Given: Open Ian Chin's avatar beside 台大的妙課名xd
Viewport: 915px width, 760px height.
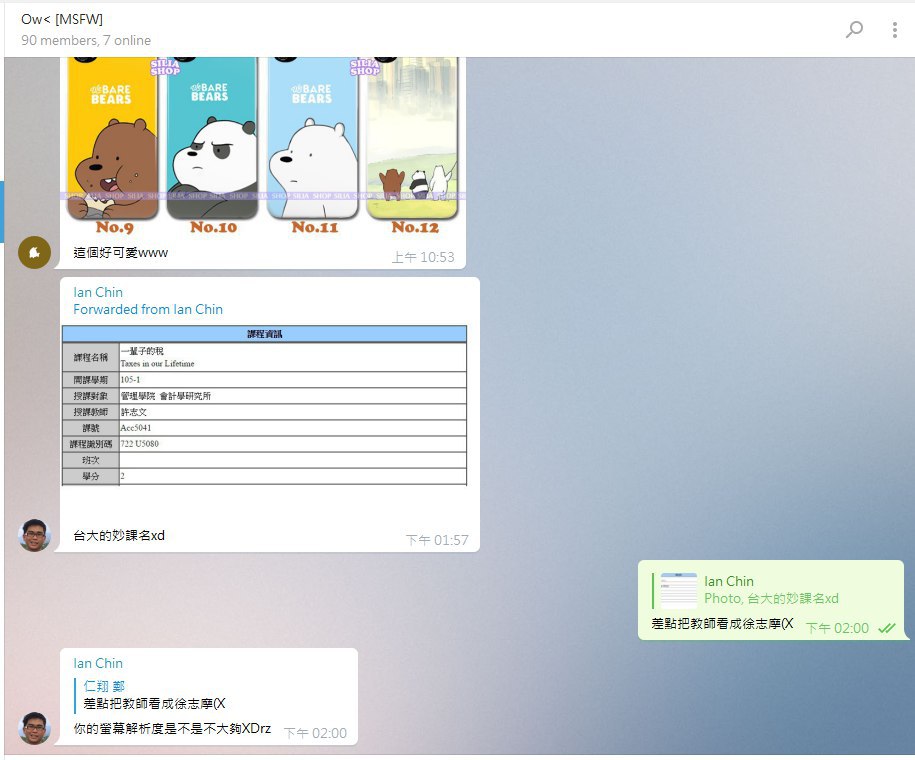Looking at the screenshot, I should pyautogui.click(x=34, y=535).
